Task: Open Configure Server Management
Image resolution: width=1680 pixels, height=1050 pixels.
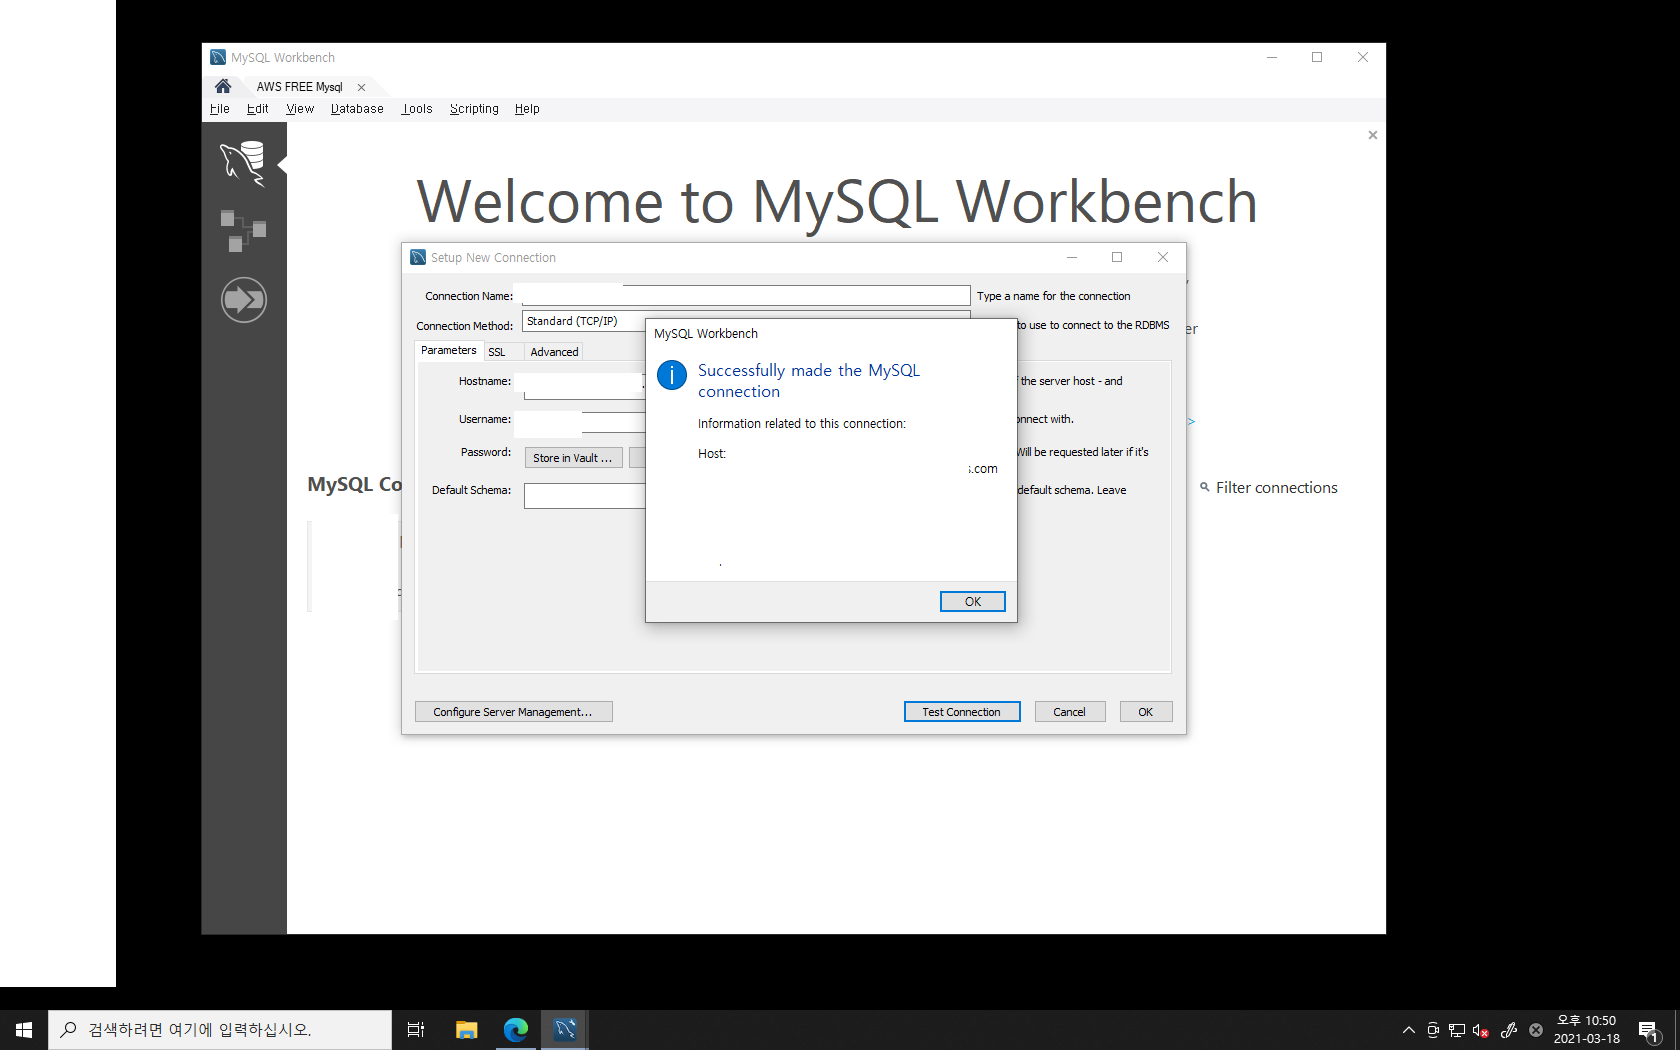Action: [x=513, y=712]
